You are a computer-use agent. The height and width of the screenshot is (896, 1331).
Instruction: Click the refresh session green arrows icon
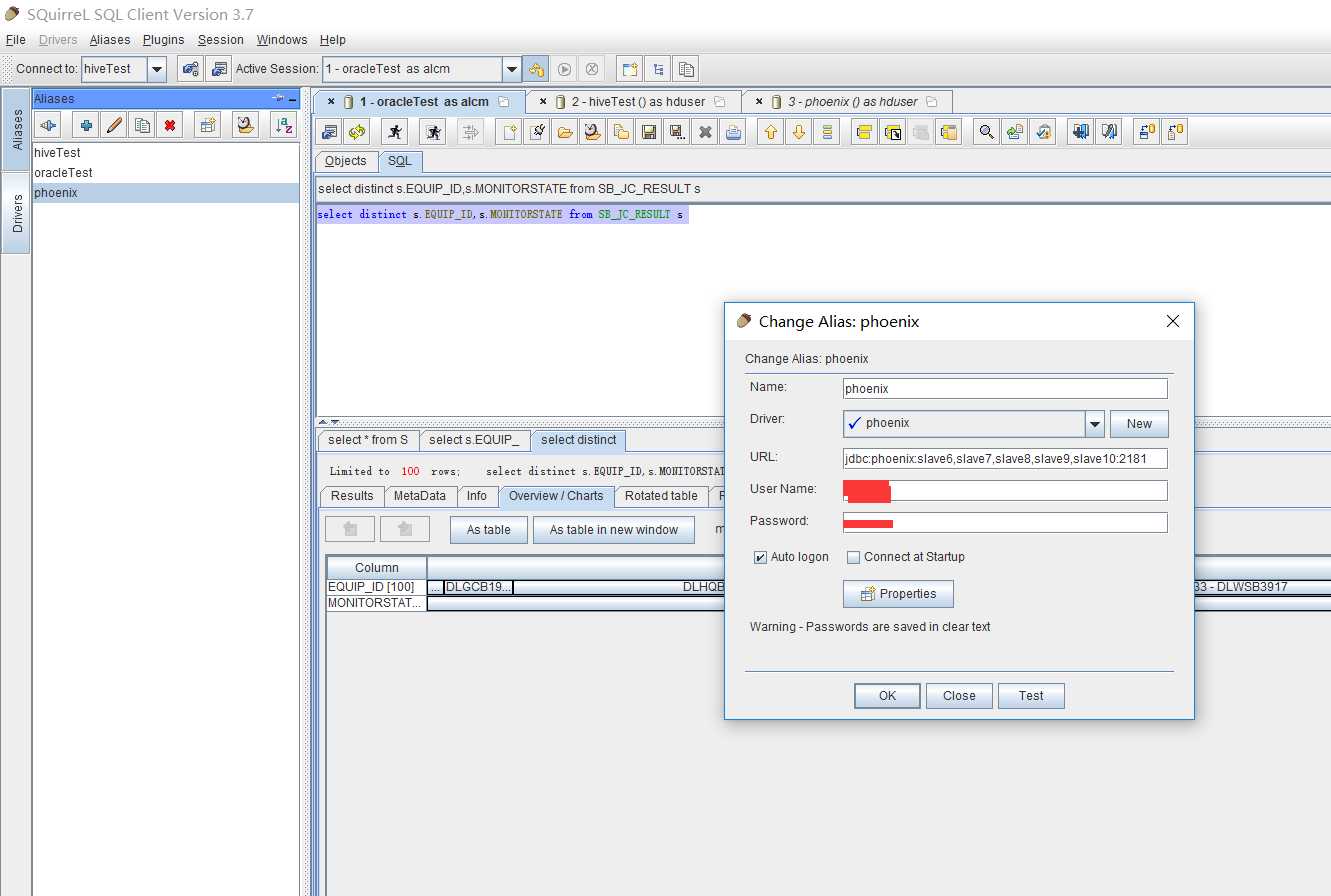[x=357, y=132]
